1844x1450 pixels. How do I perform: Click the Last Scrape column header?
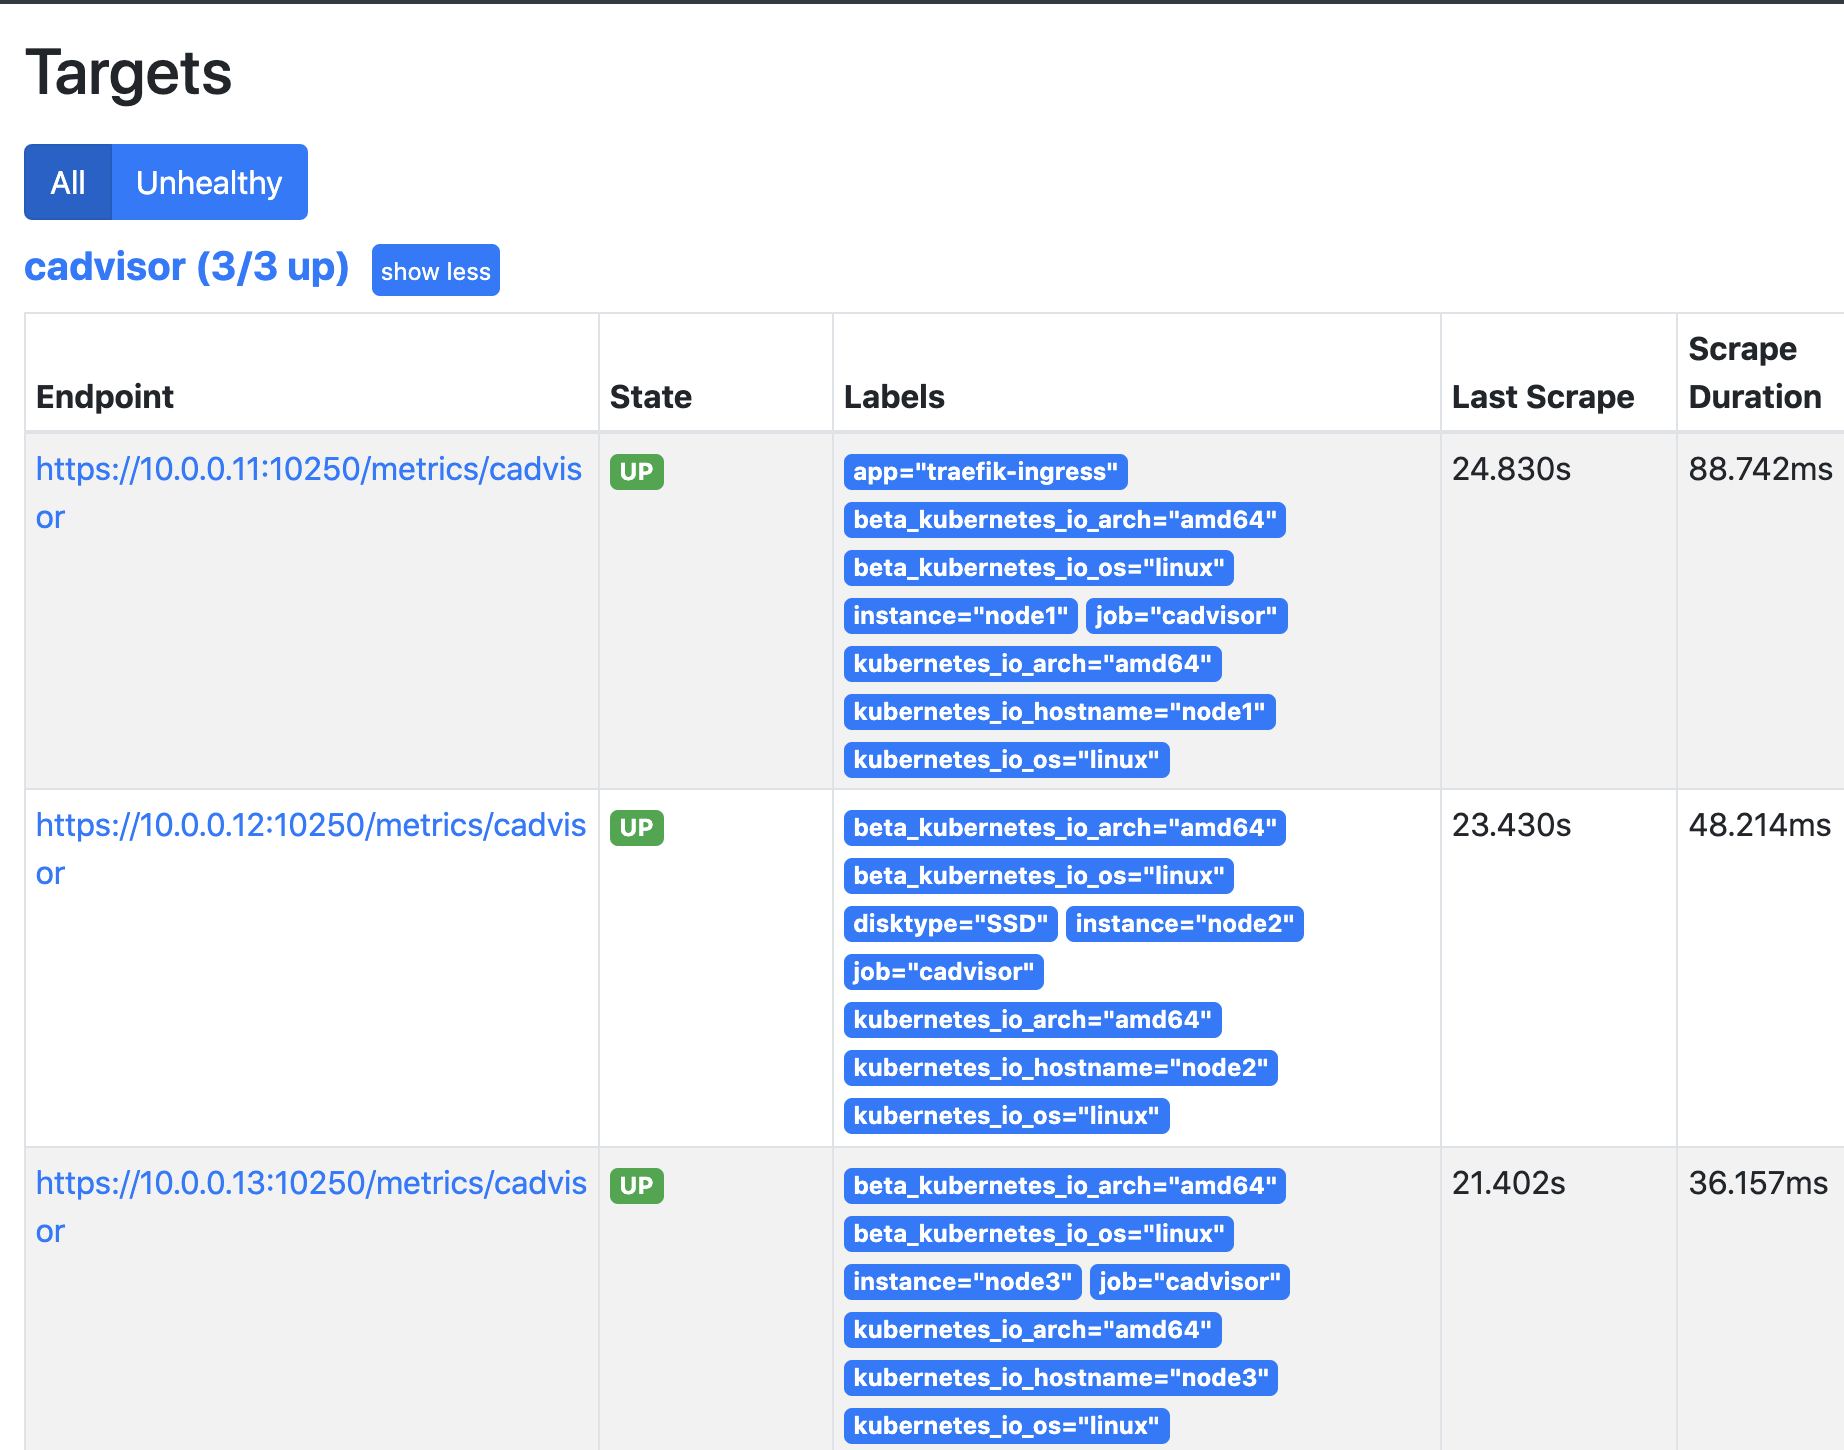[x=1543, y=397]
